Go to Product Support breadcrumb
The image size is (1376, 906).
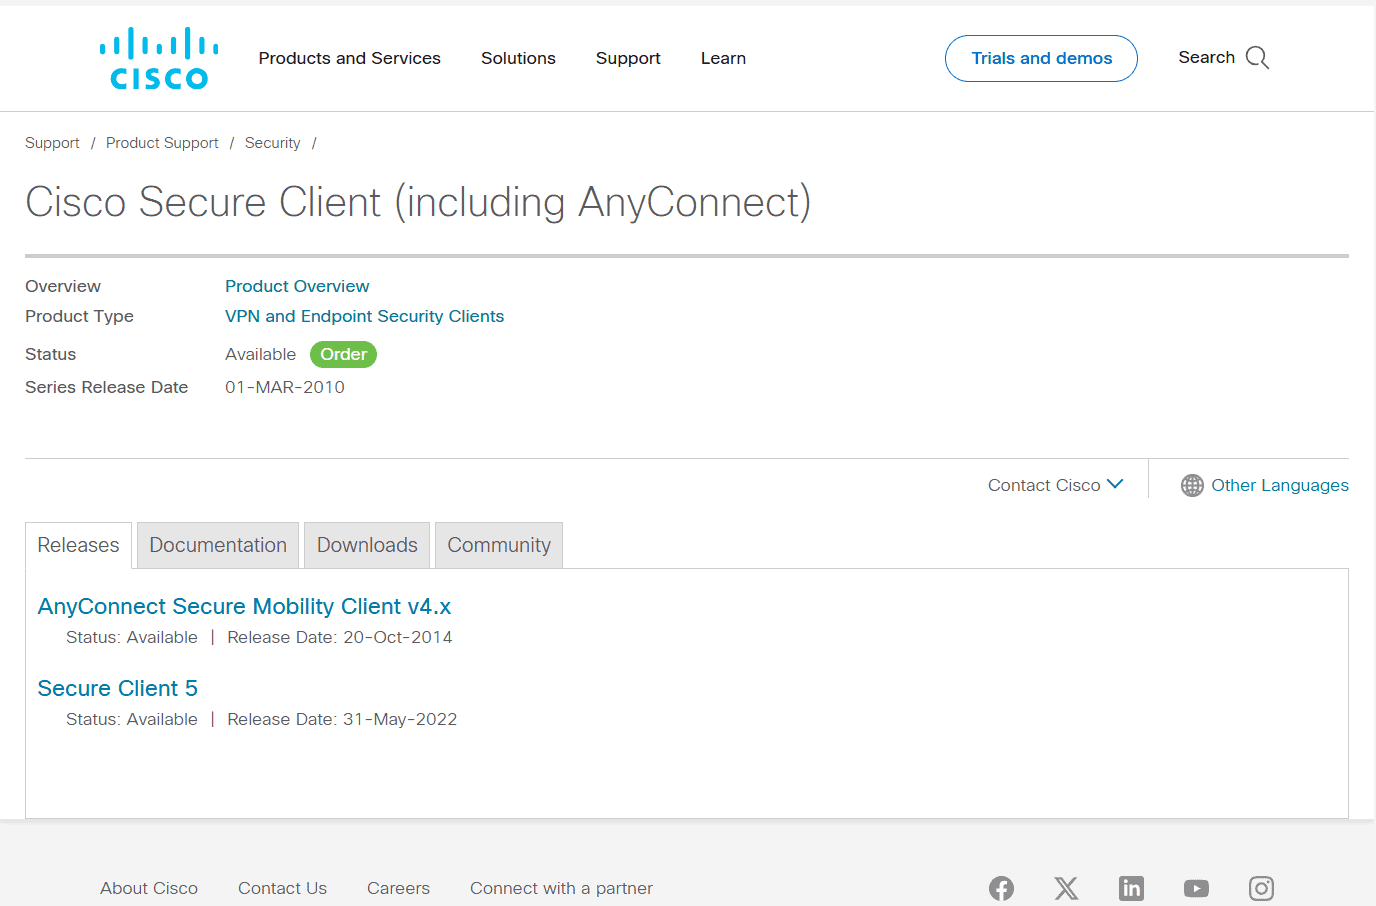point(162,143)
